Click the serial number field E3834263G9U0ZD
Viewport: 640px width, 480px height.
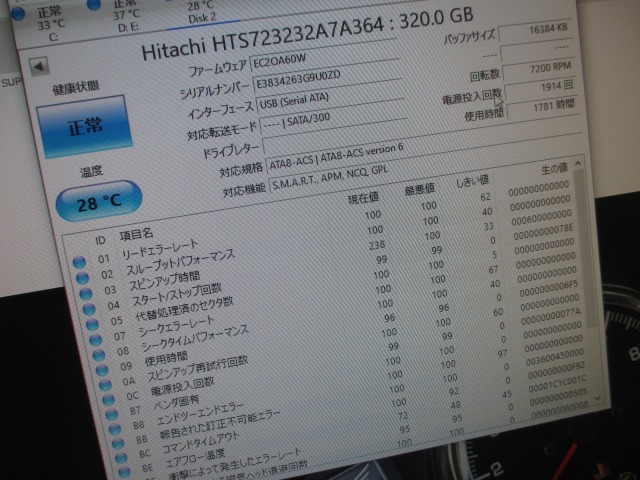327,80
